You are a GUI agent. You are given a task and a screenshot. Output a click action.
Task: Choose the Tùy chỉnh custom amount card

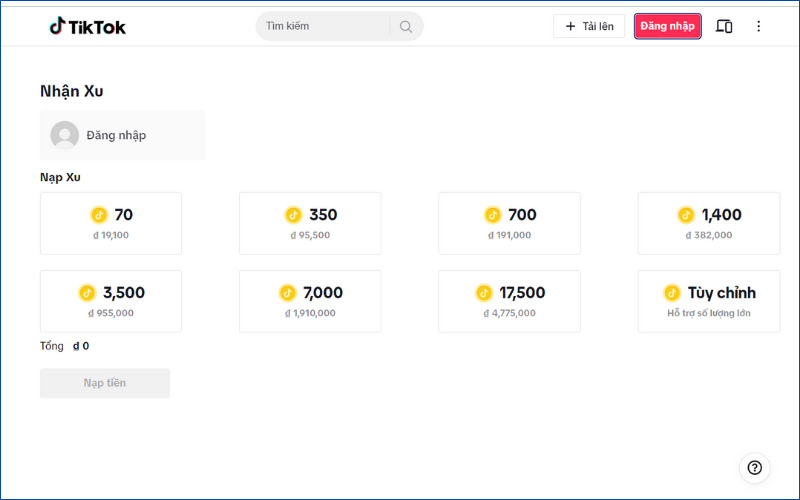709,302
